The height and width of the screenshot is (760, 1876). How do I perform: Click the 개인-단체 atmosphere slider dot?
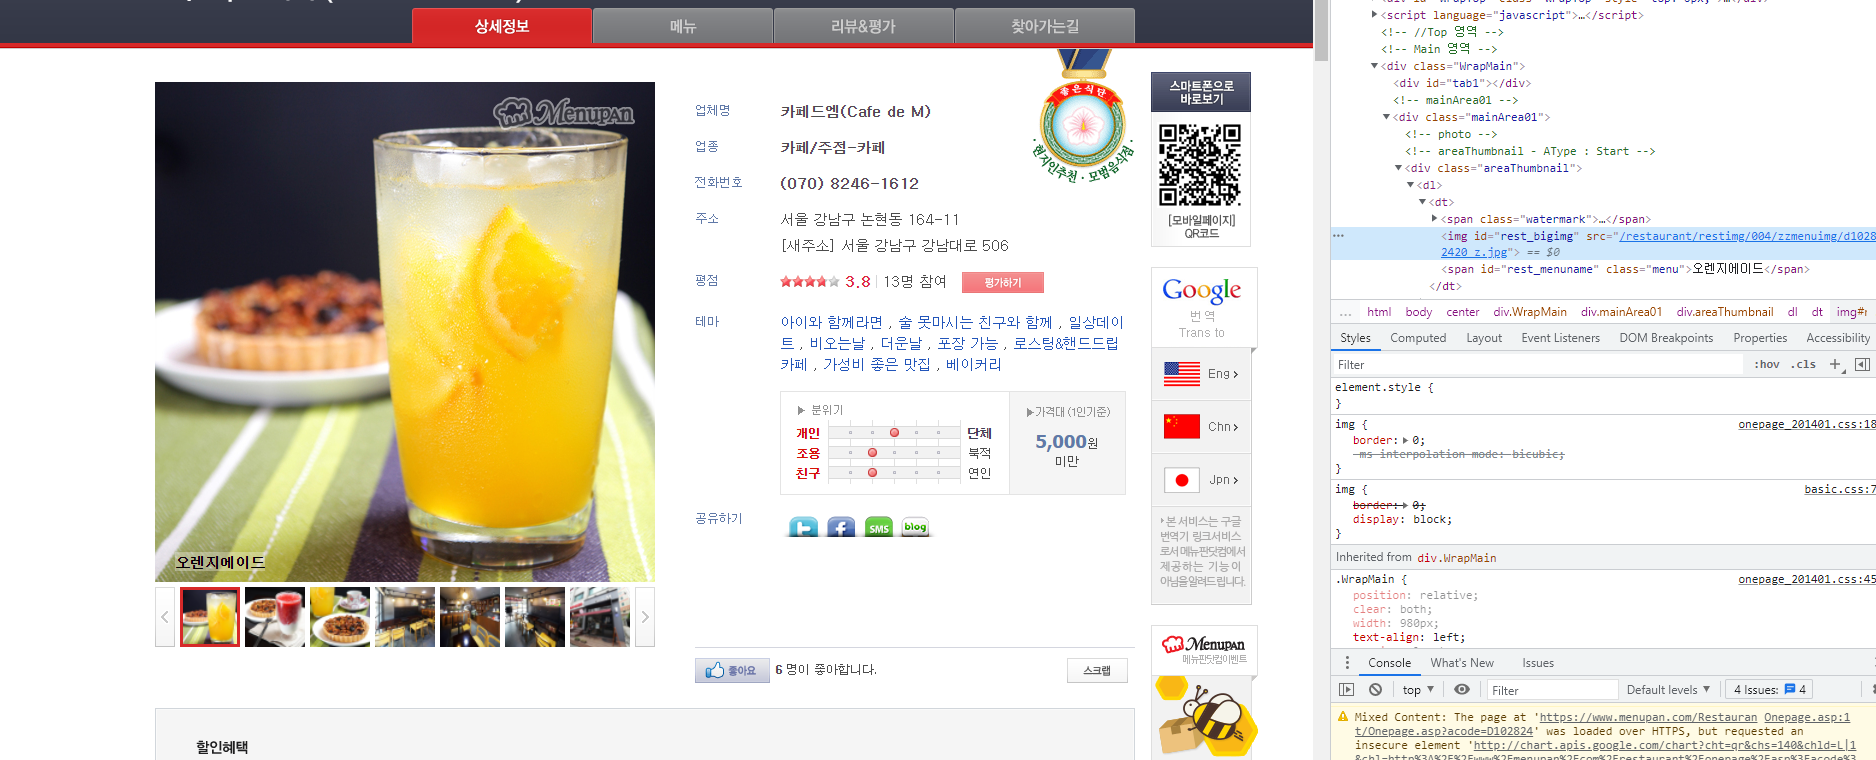point(894,433)
